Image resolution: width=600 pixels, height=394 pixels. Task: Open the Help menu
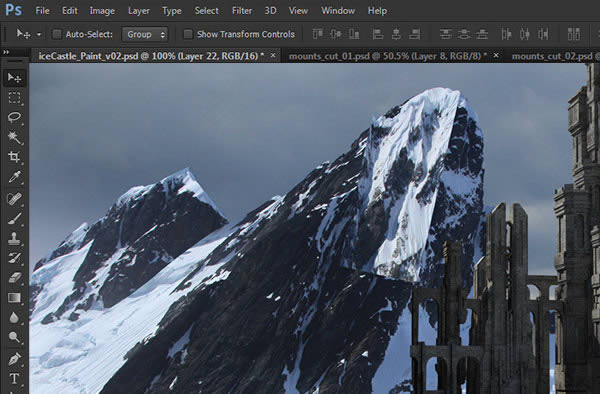(x=377, y=11)
